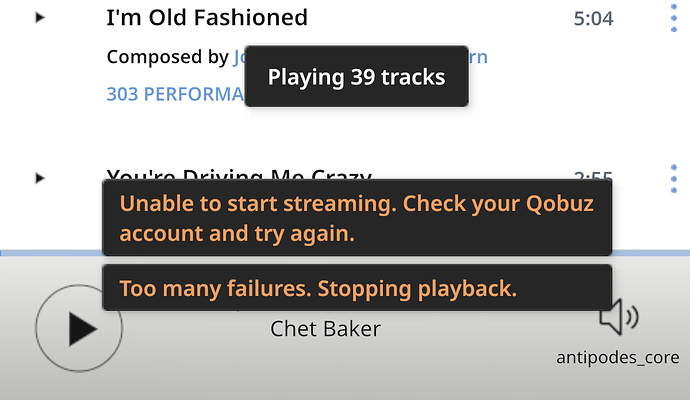Click the Composed by label text
690x400 pixels.
tap(168, 57)
